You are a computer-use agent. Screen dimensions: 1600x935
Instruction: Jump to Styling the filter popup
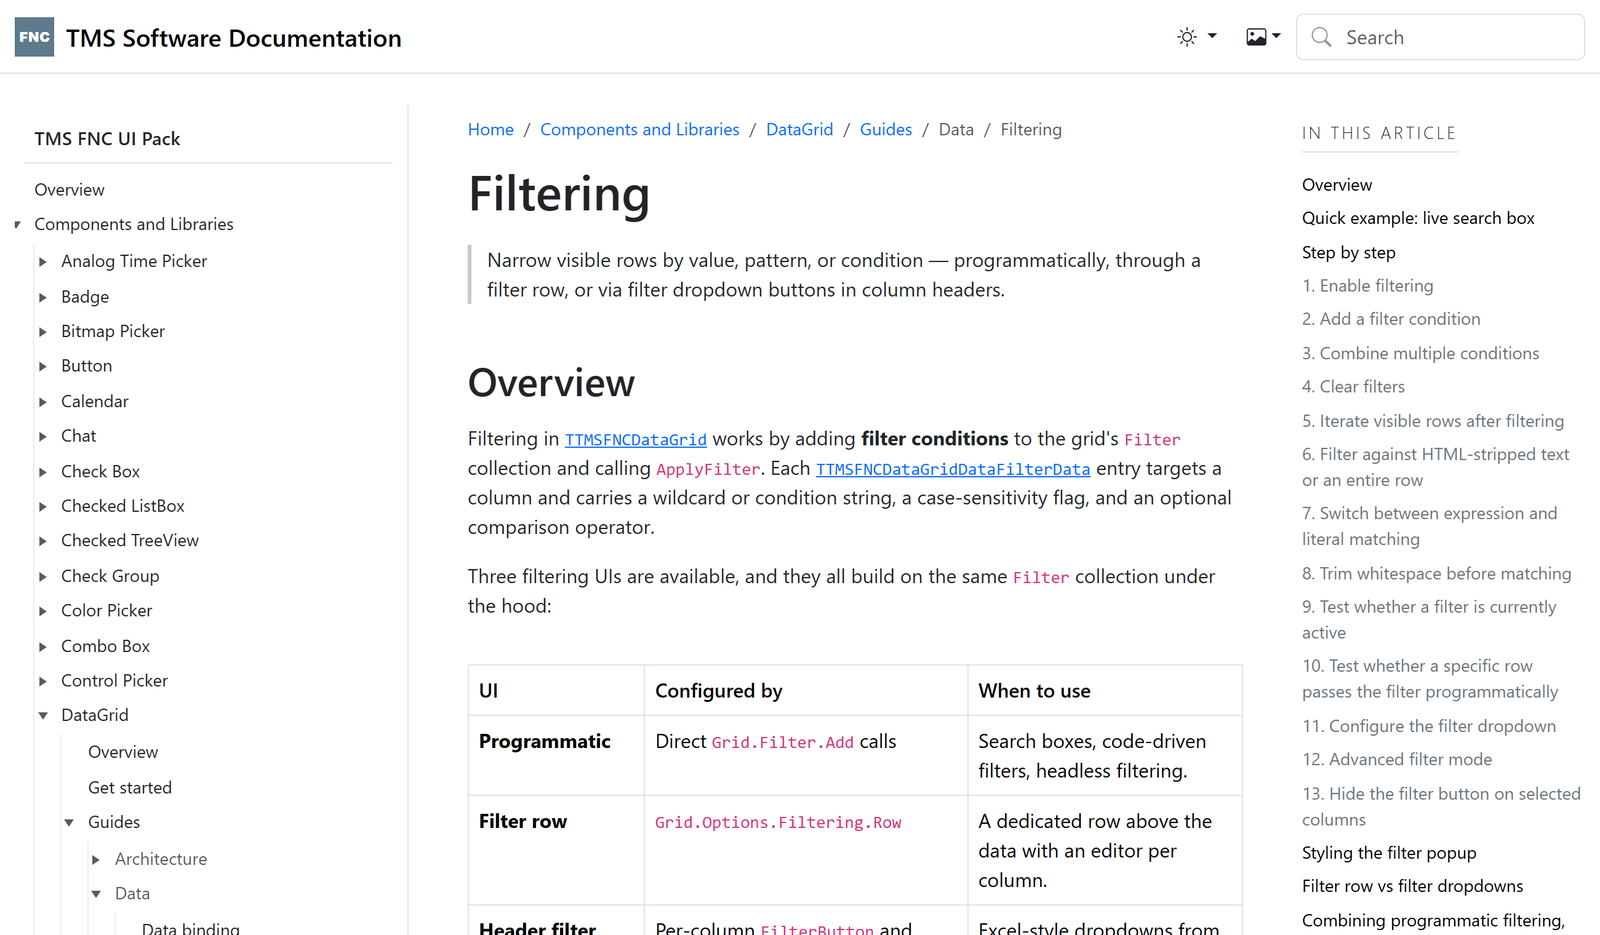[1389, 852]
